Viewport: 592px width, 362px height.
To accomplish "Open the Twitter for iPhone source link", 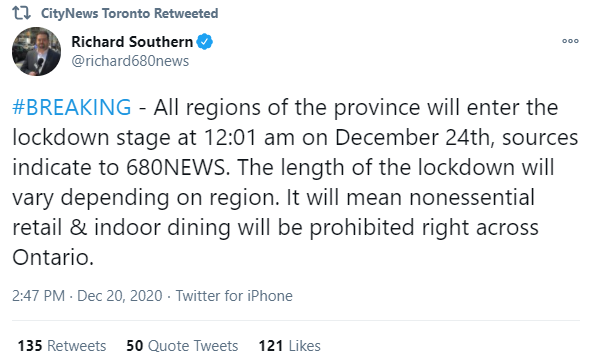I will click(234, 296).
